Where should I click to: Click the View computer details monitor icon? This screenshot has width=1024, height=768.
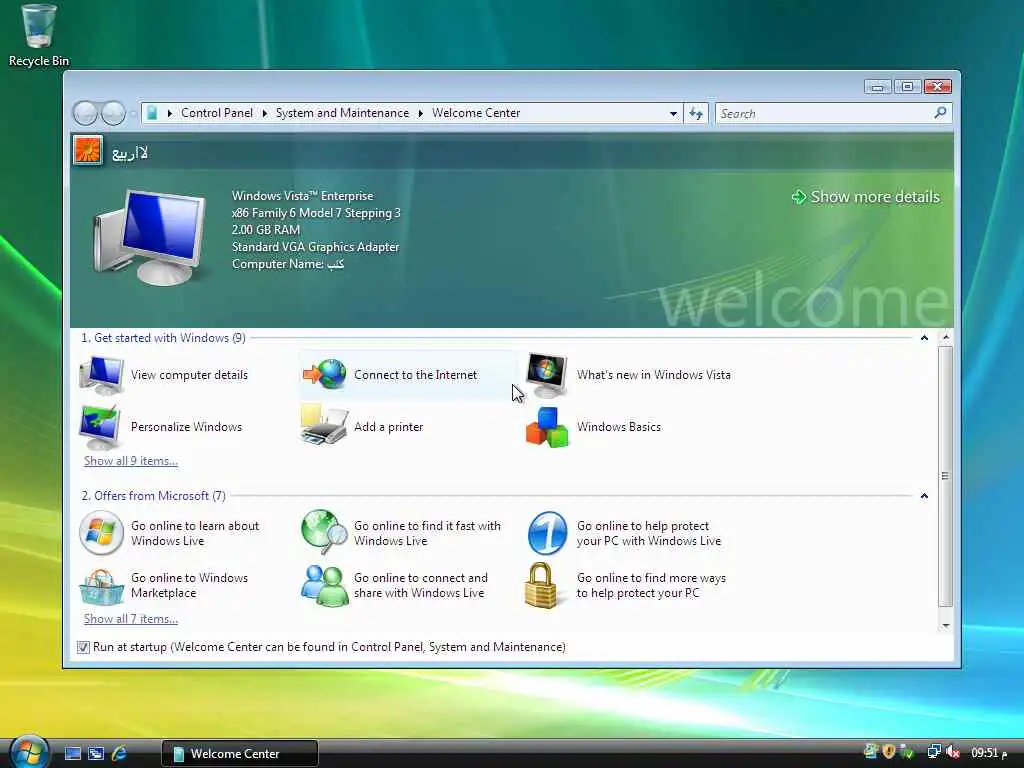[x=101, y=375]
